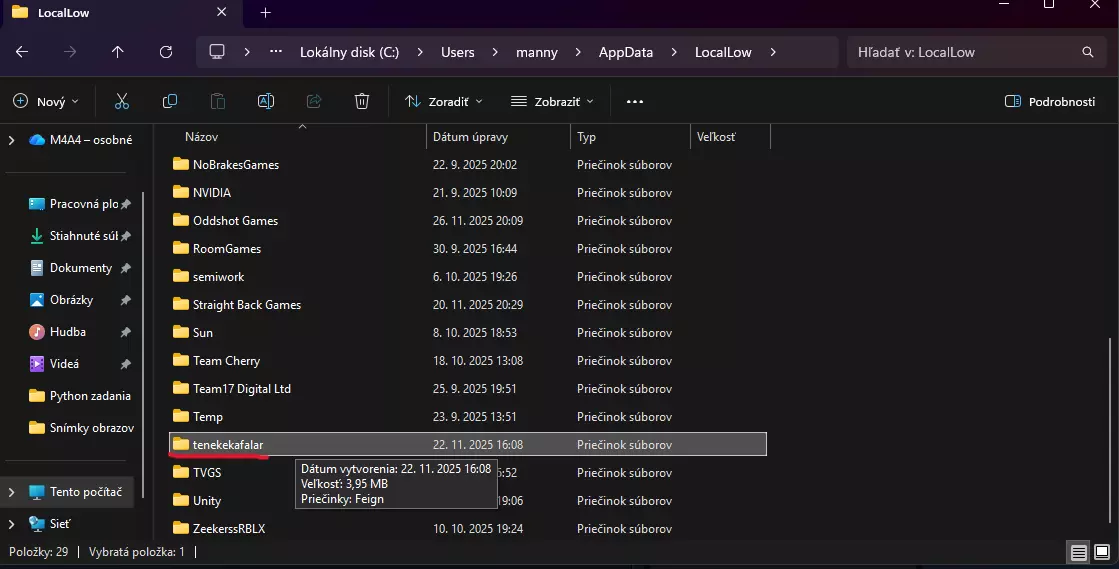Select the RoomGames folder
This screenshot has height=569, width=1119.
[467, 248]
